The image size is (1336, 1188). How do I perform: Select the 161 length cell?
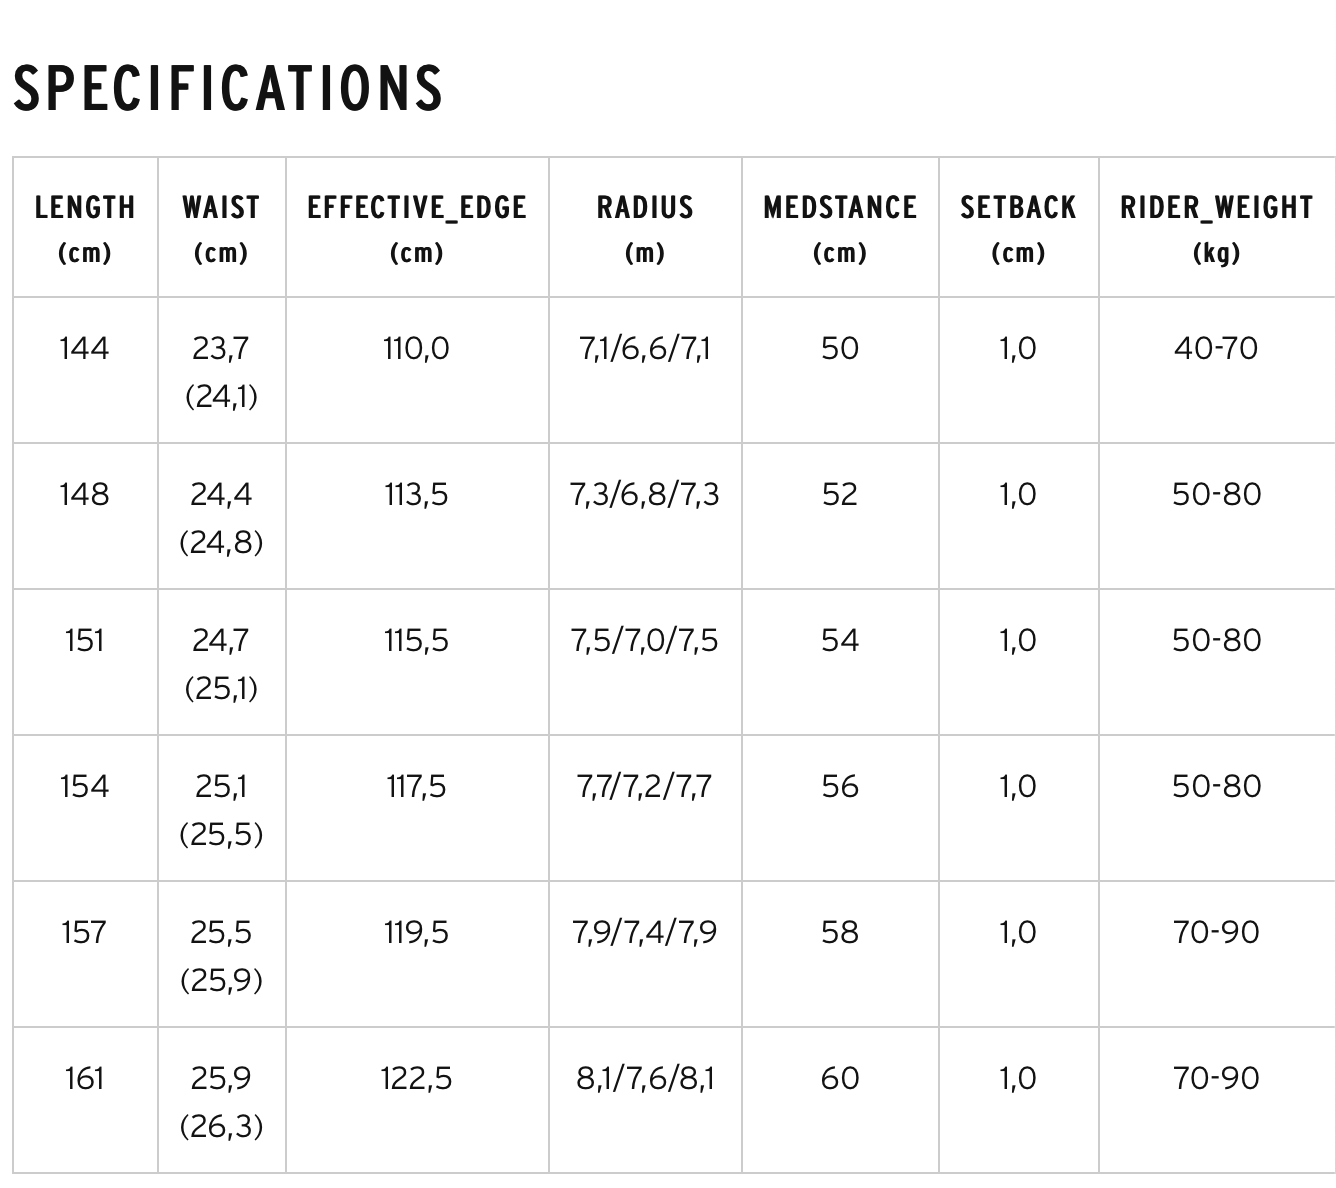tap(85, 1079)
